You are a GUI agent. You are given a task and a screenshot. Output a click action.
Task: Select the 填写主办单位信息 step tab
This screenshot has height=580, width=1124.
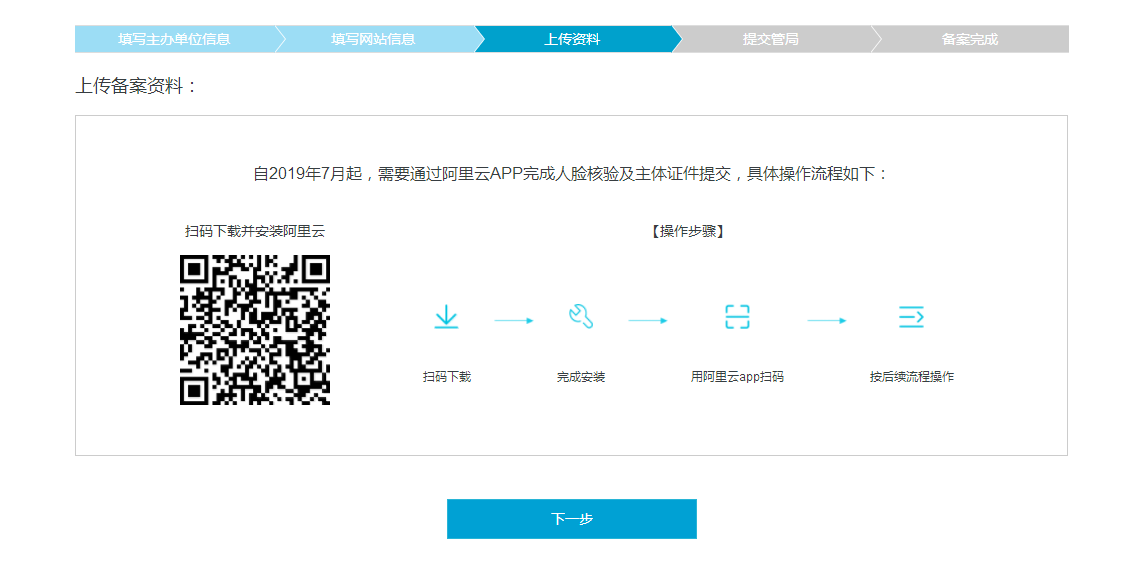(174, 39)
